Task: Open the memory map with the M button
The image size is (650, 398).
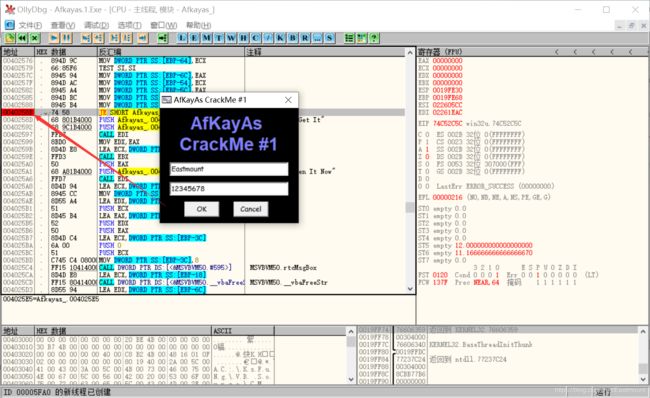Action: (206, 38)
